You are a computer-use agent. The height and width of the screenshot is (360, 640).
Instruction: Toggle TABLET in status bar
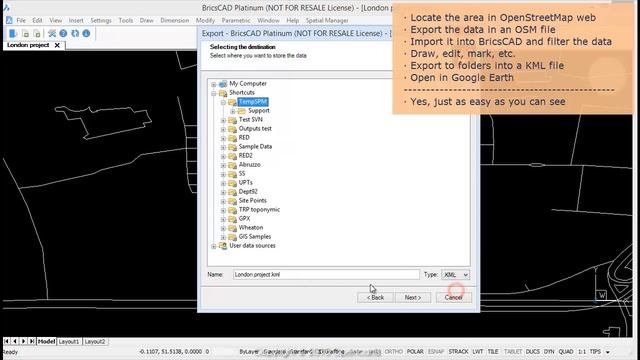(513, 351)
